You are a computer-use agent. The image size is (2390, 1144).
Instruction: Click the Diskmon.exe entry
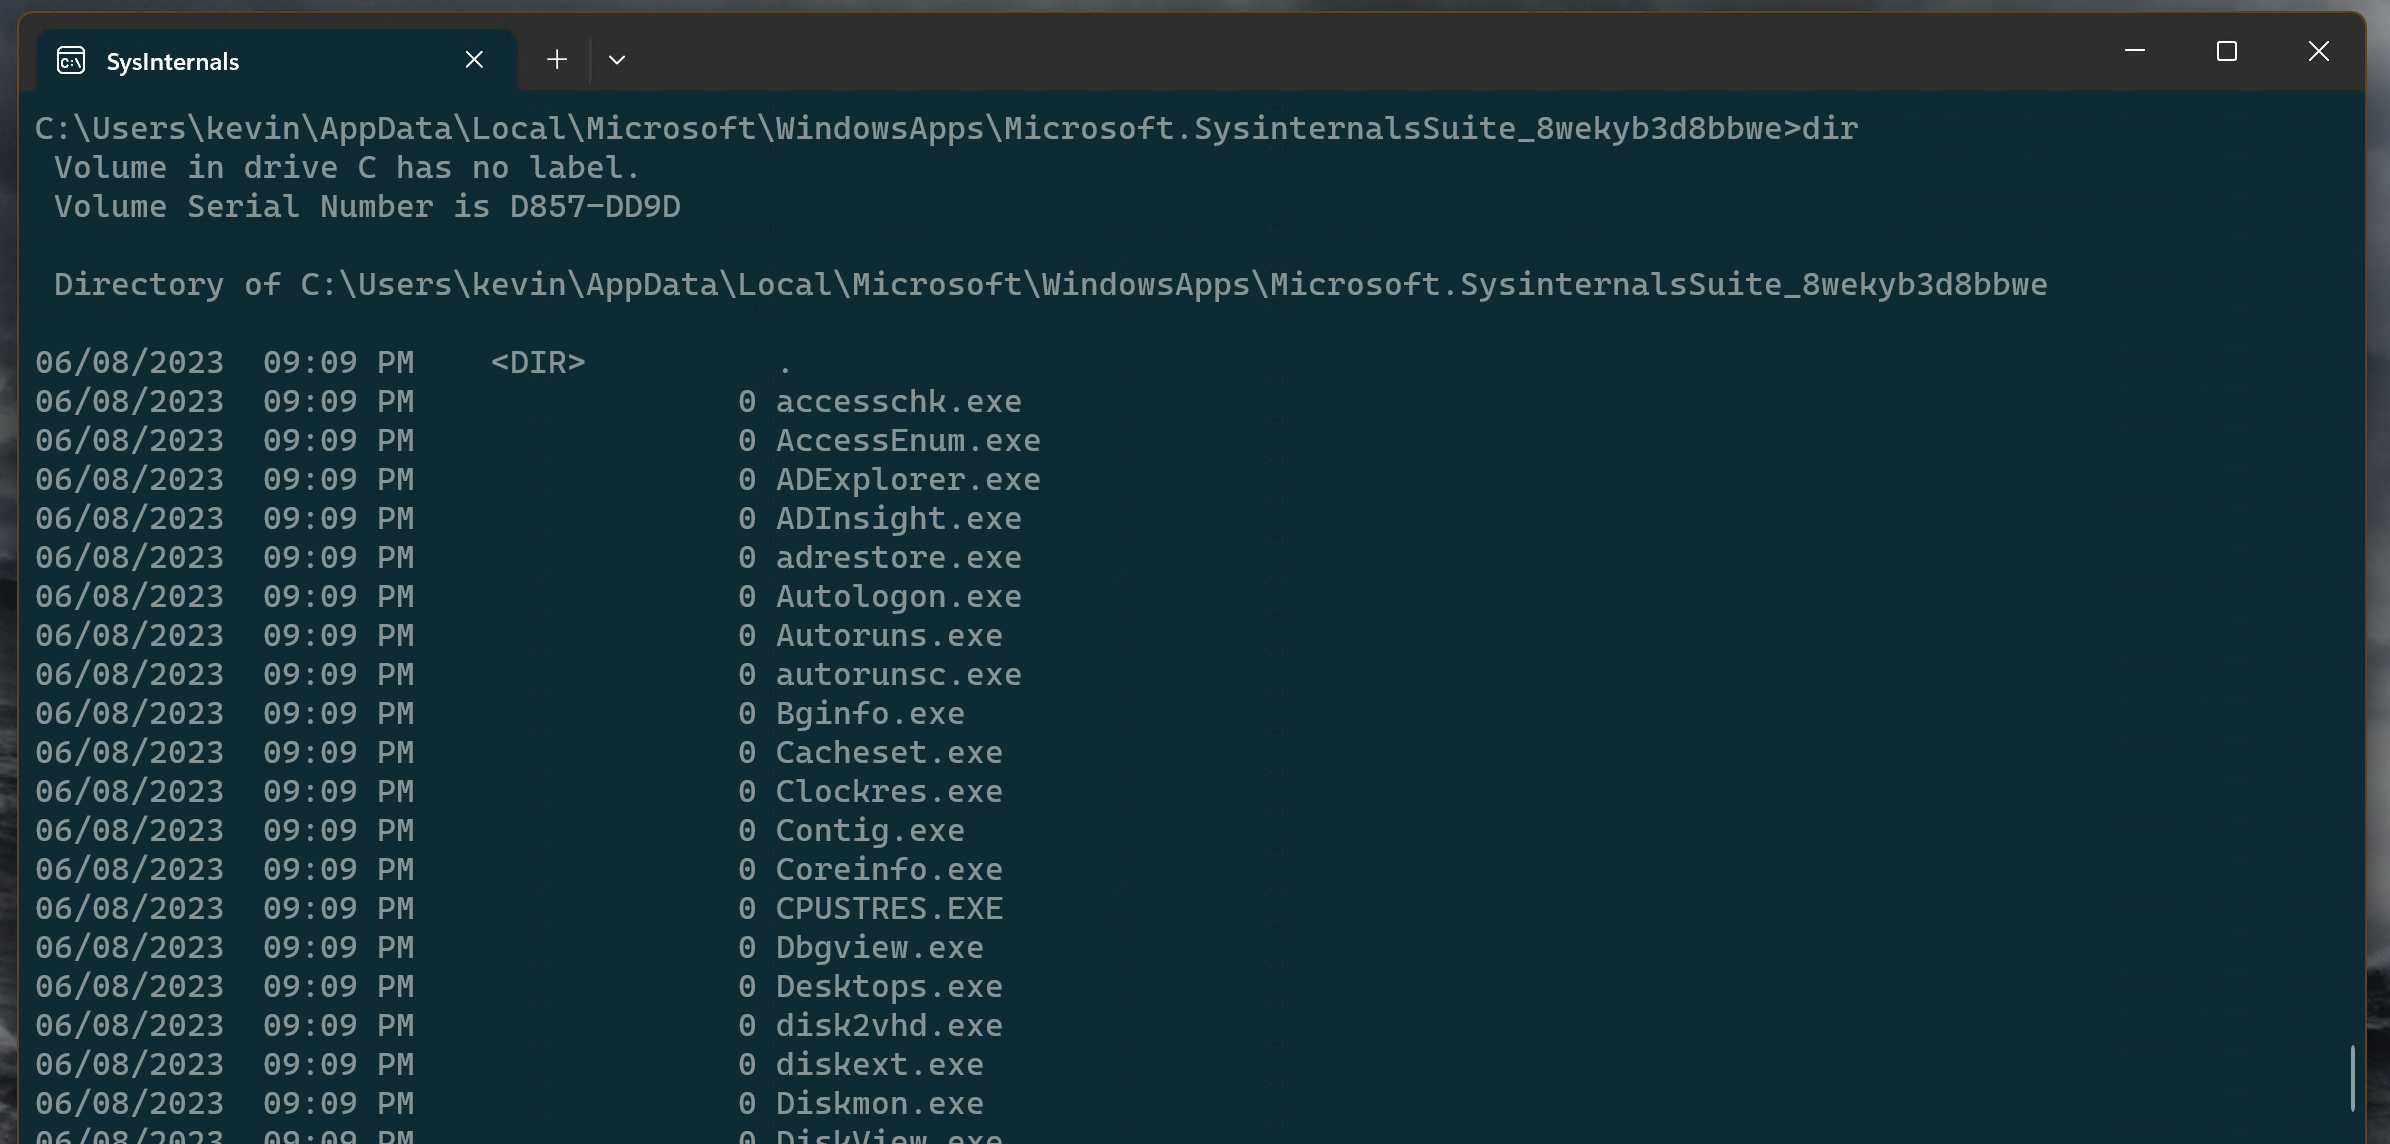pyautogui.click(x=878, y=1103)
